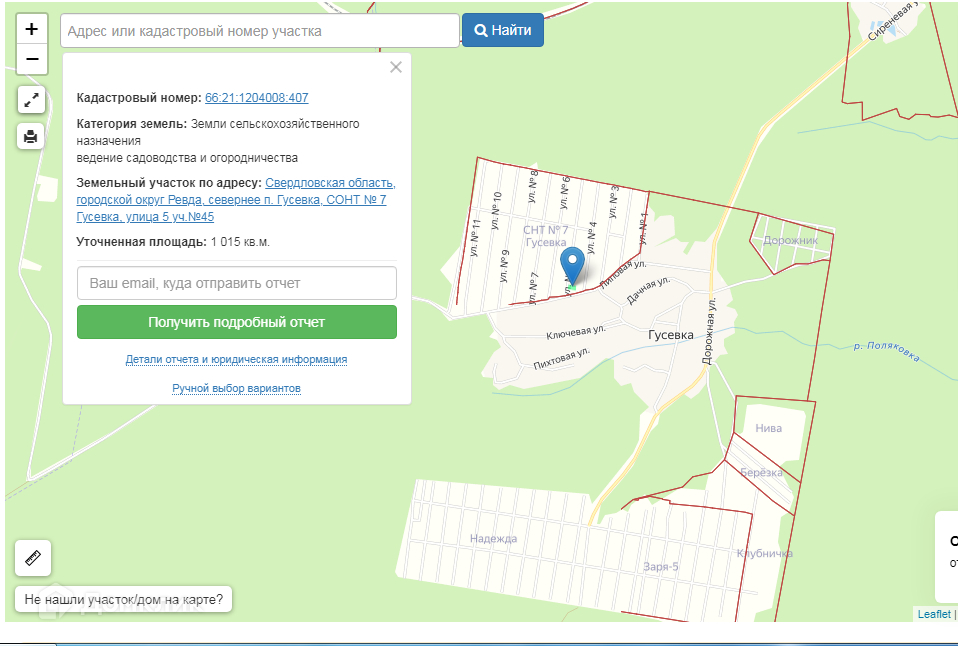Open the Leaflet attribution link

(934, 614)
